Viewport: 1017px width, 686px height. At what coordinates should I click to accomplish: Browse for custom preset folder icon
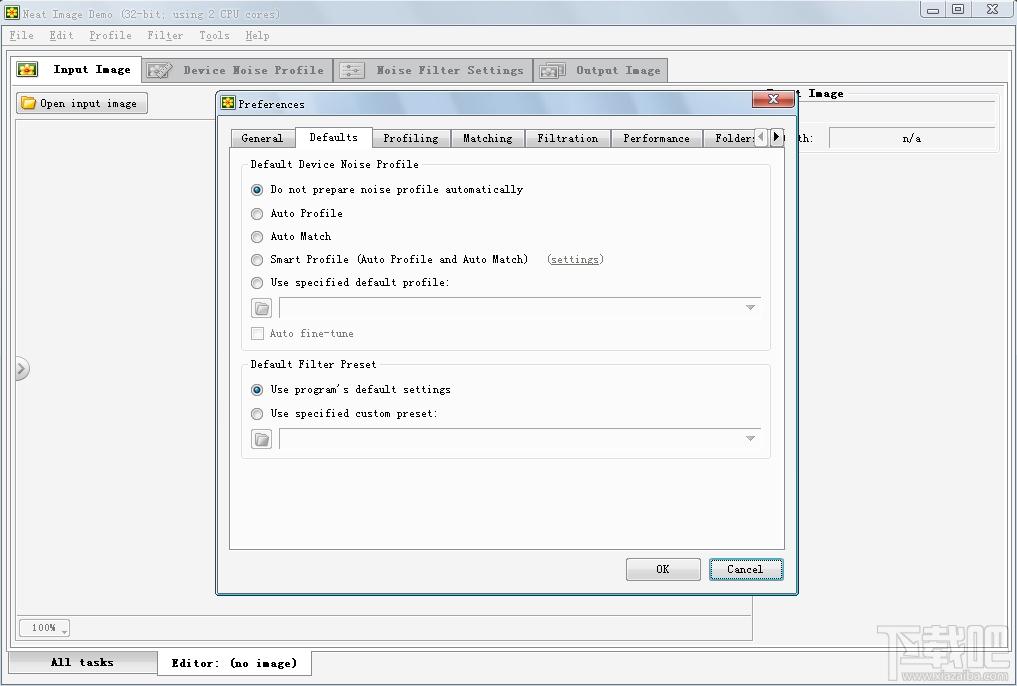pyautogui.click(x=261, y=440)
